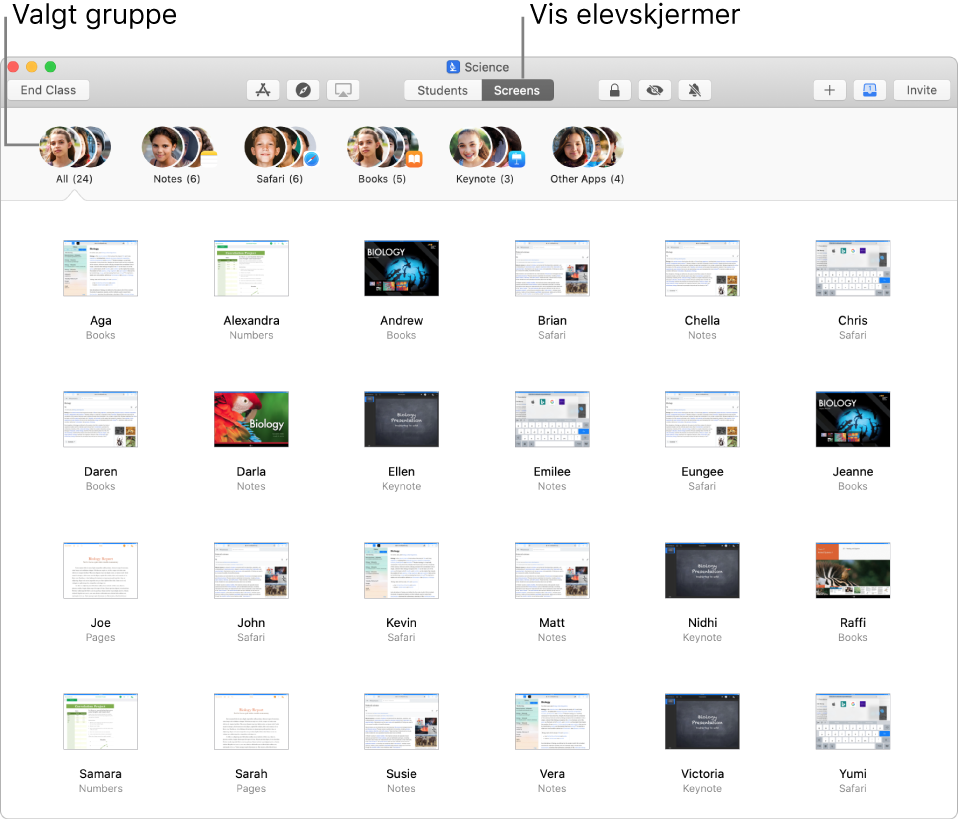Open Kevin's Safari screen
Viewport: 958px width, 819px height.
tap(401, 570)
